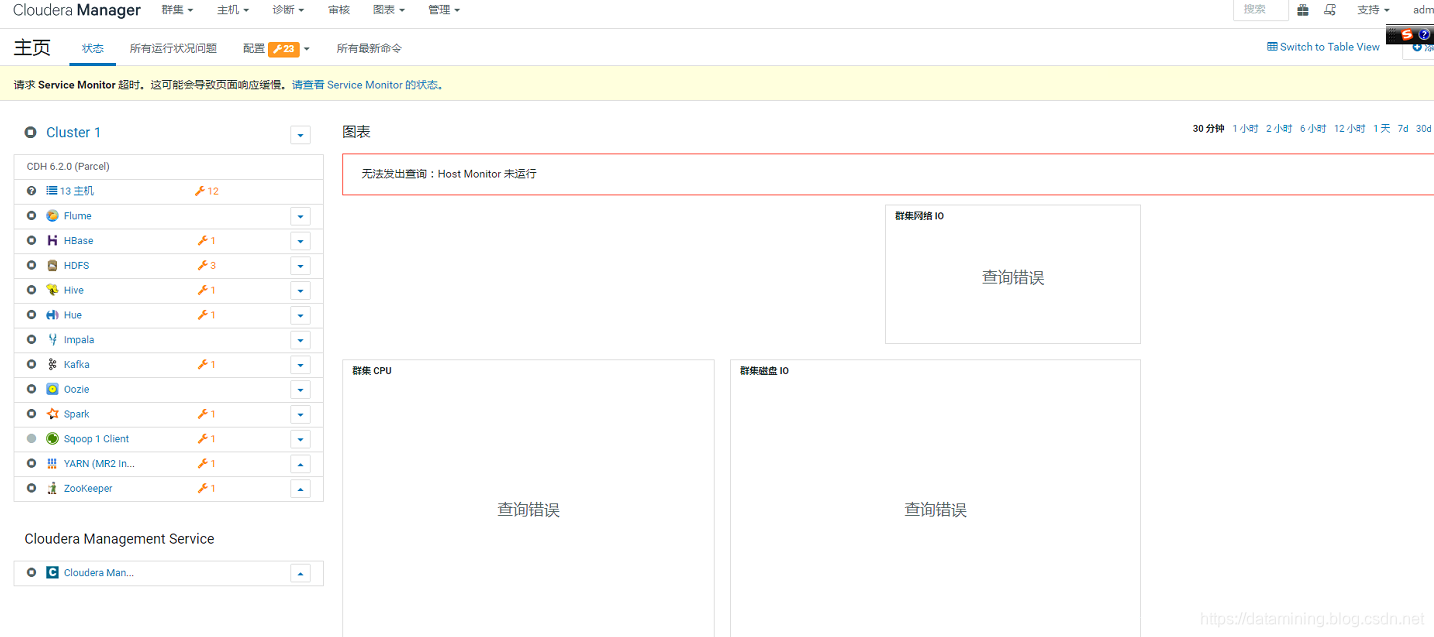Open the 配置 tab with 23 badge

276,48
